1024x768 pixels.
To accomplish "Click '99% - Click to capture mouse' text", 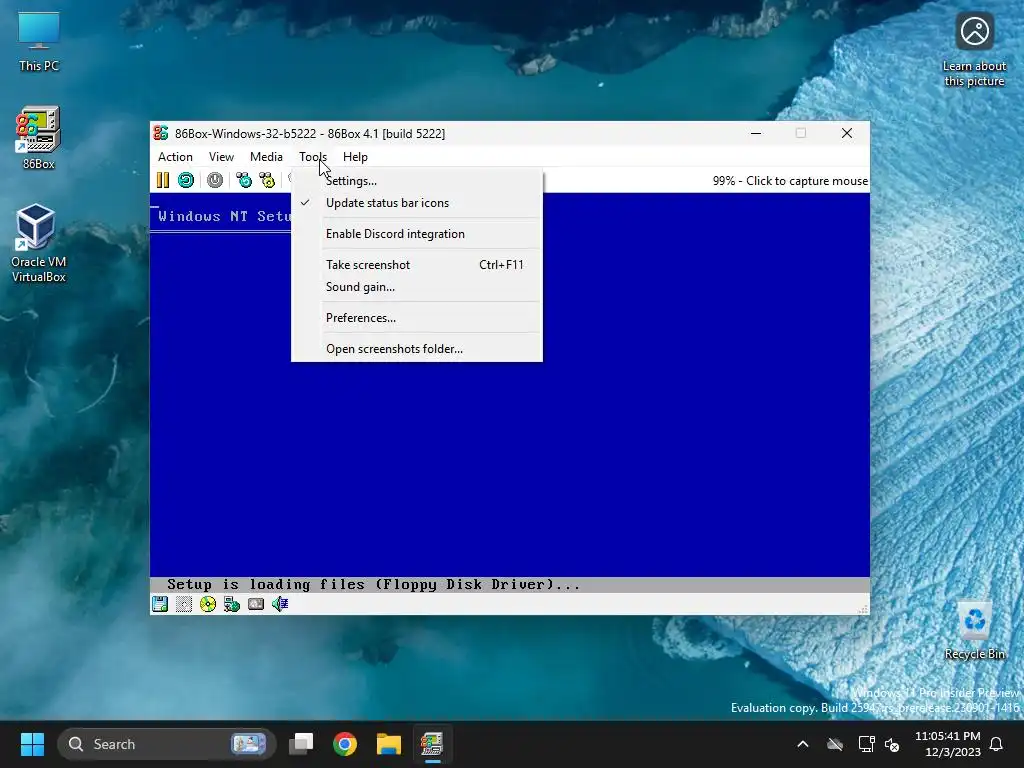I will coord(790,181).
